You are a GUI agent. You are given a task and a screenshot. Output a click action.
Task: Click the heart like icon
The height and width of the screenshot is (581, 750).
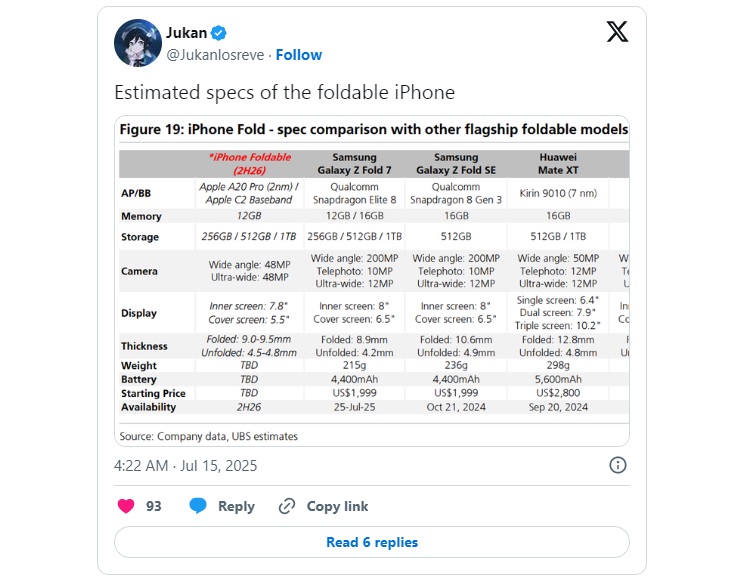coord(126,506)
